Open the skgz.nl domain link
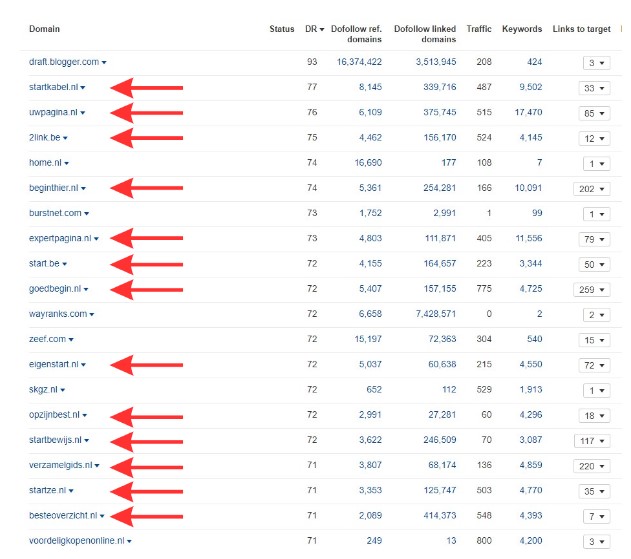The width and height of the screenshot is (631, 559). (43, 390)
